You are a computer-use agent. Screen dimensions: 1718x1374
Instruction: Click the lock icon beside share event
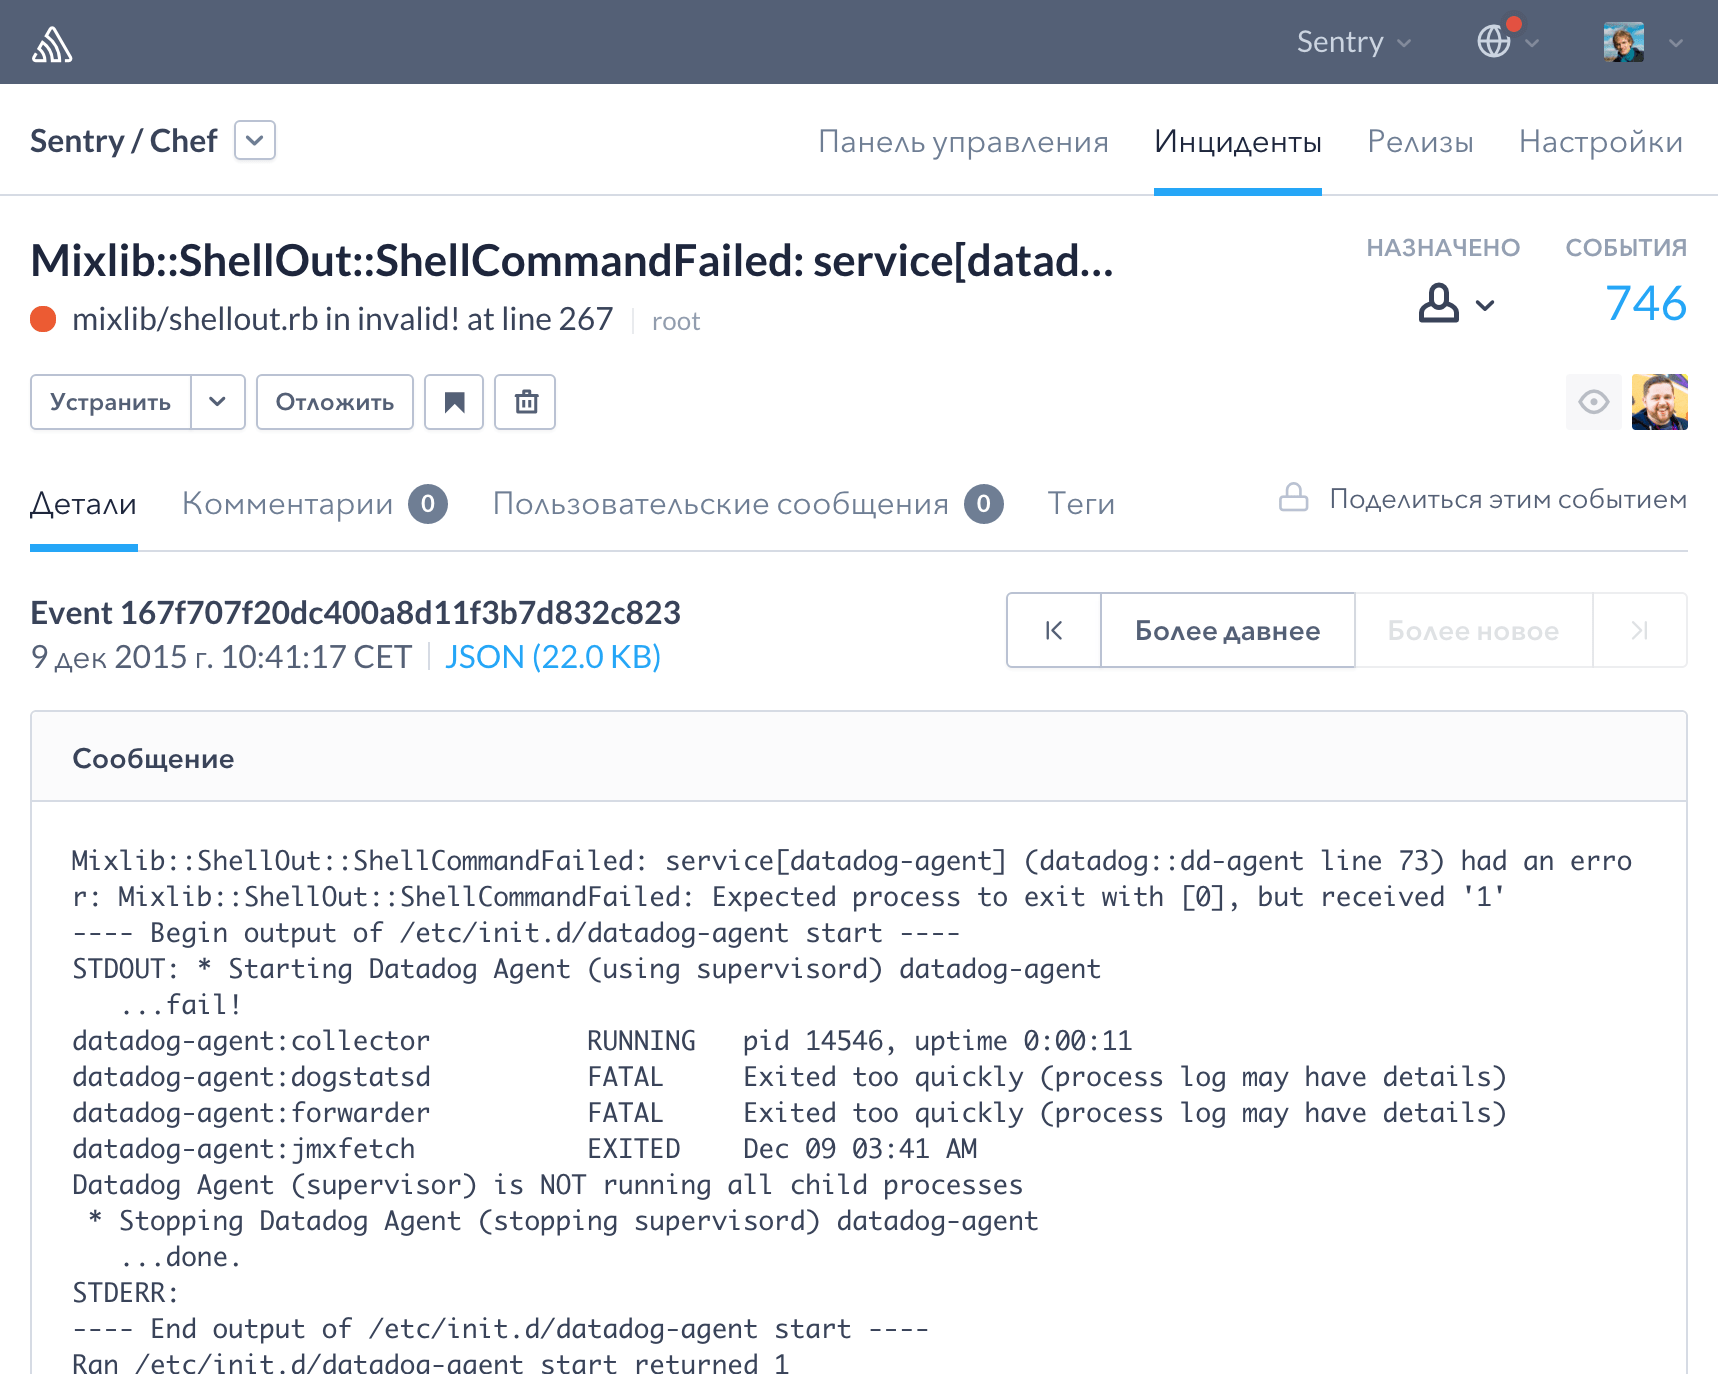pos(1294,497)
